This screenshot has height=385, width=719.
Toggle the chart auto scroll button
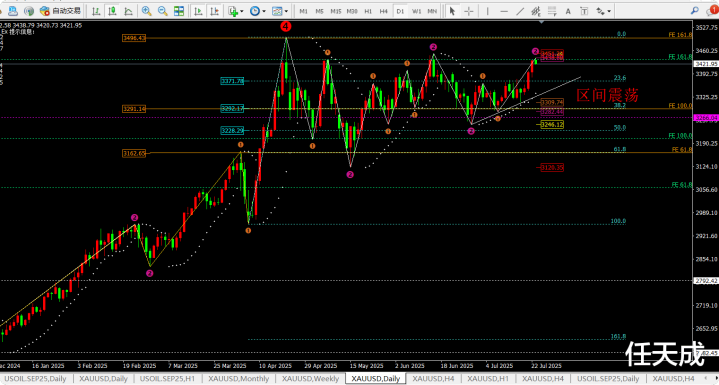[198, 11]
